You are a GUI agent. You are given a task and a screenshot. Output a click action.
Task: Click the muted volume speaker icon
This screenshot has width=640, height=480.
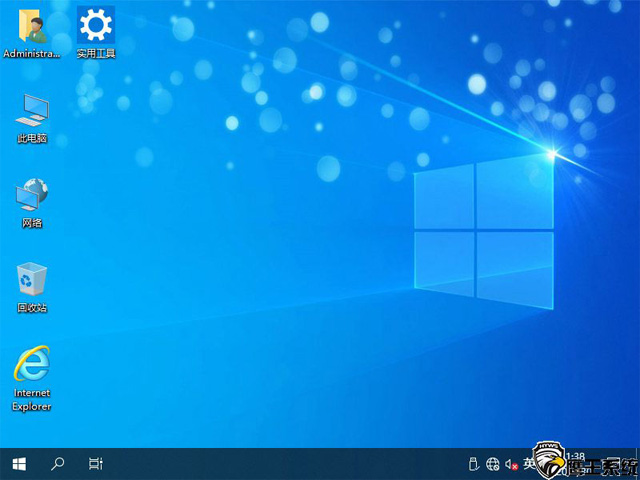click(511, 464)
